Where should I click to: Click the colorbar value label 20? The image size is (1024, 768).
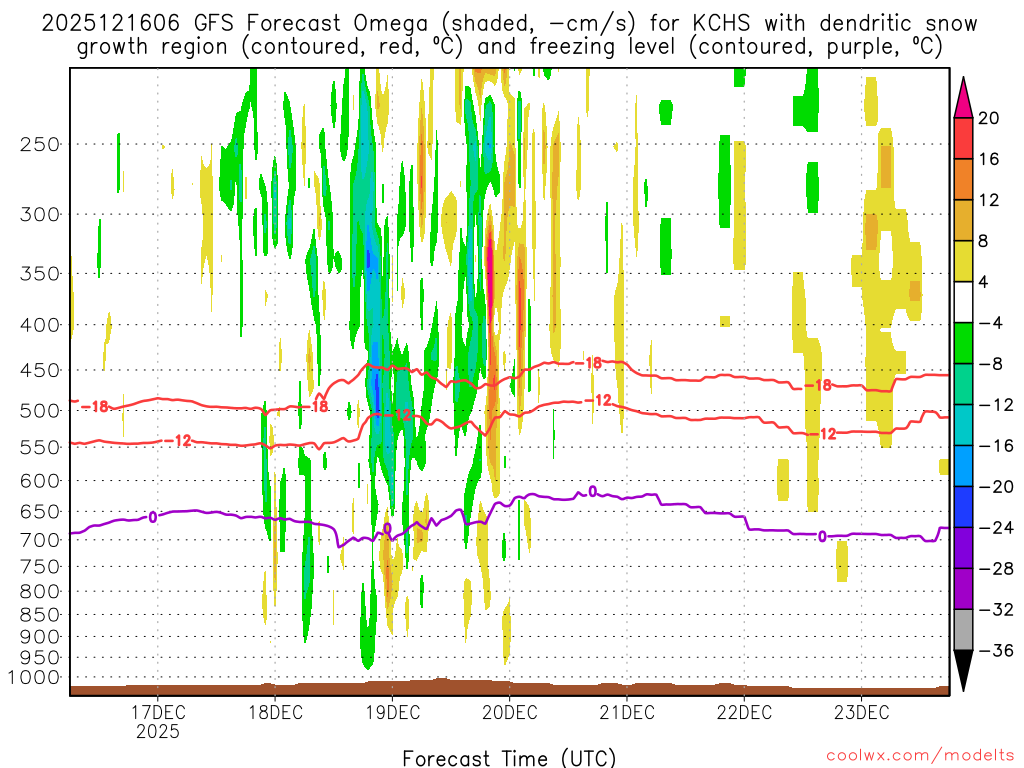(x=989, y=118)
